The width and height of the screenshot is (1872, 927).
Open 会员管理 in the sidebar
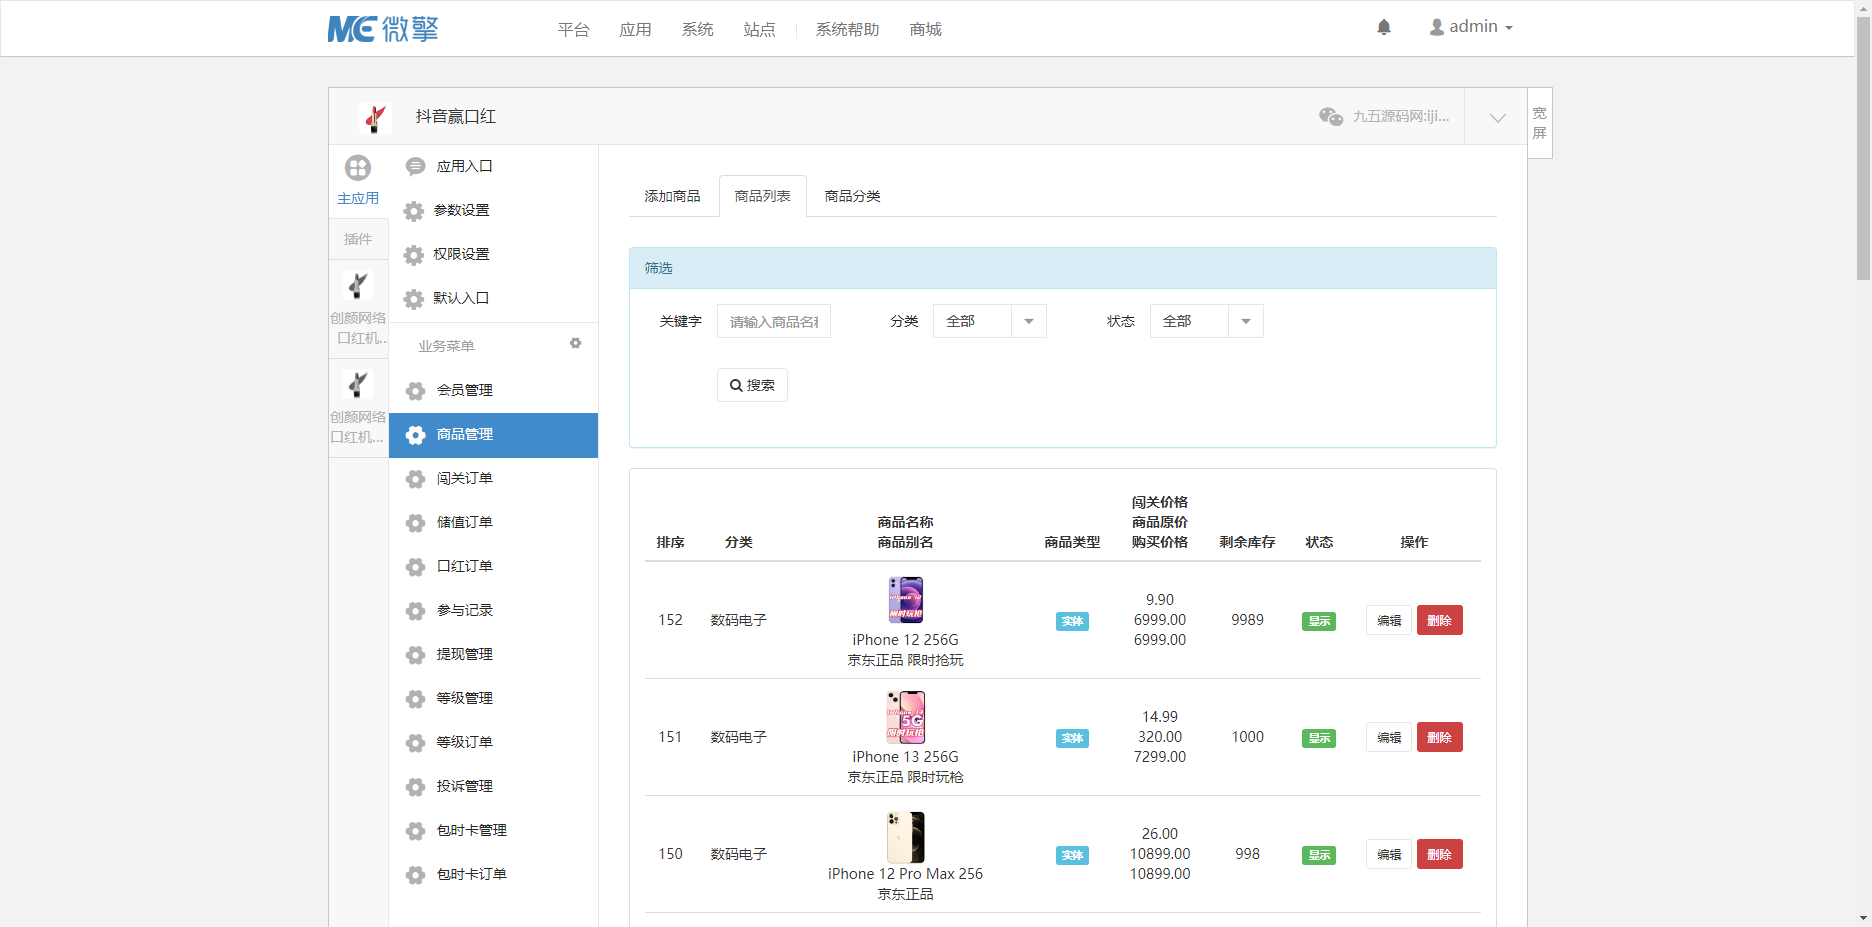pos(462,390)
